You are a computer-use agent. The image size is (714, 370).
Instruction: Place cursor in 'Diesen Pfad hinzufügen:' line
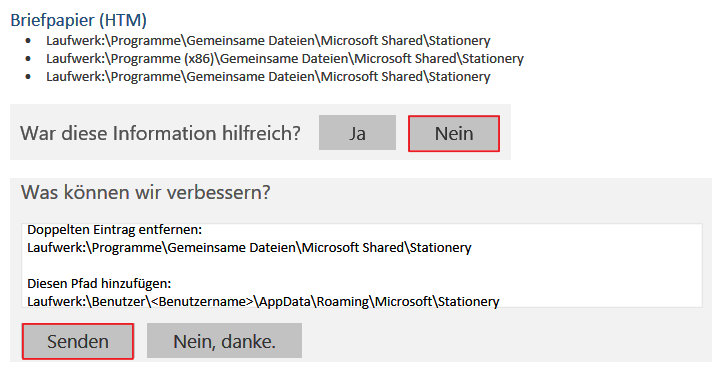coord(99,284)
